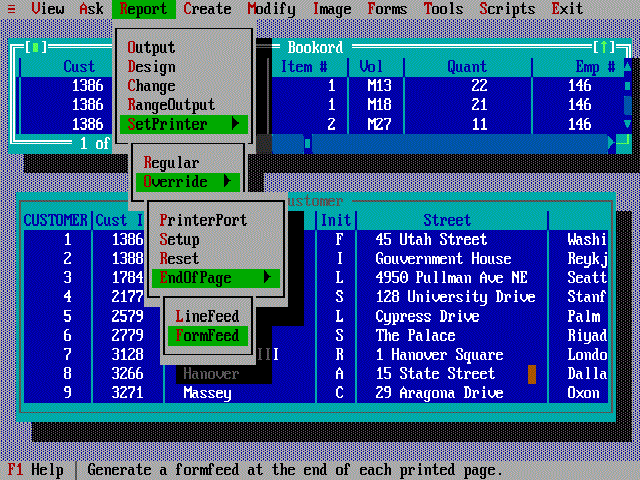Select FormFeed option
The height and width of the screenshot is (480, 640).
click(207, 336)
